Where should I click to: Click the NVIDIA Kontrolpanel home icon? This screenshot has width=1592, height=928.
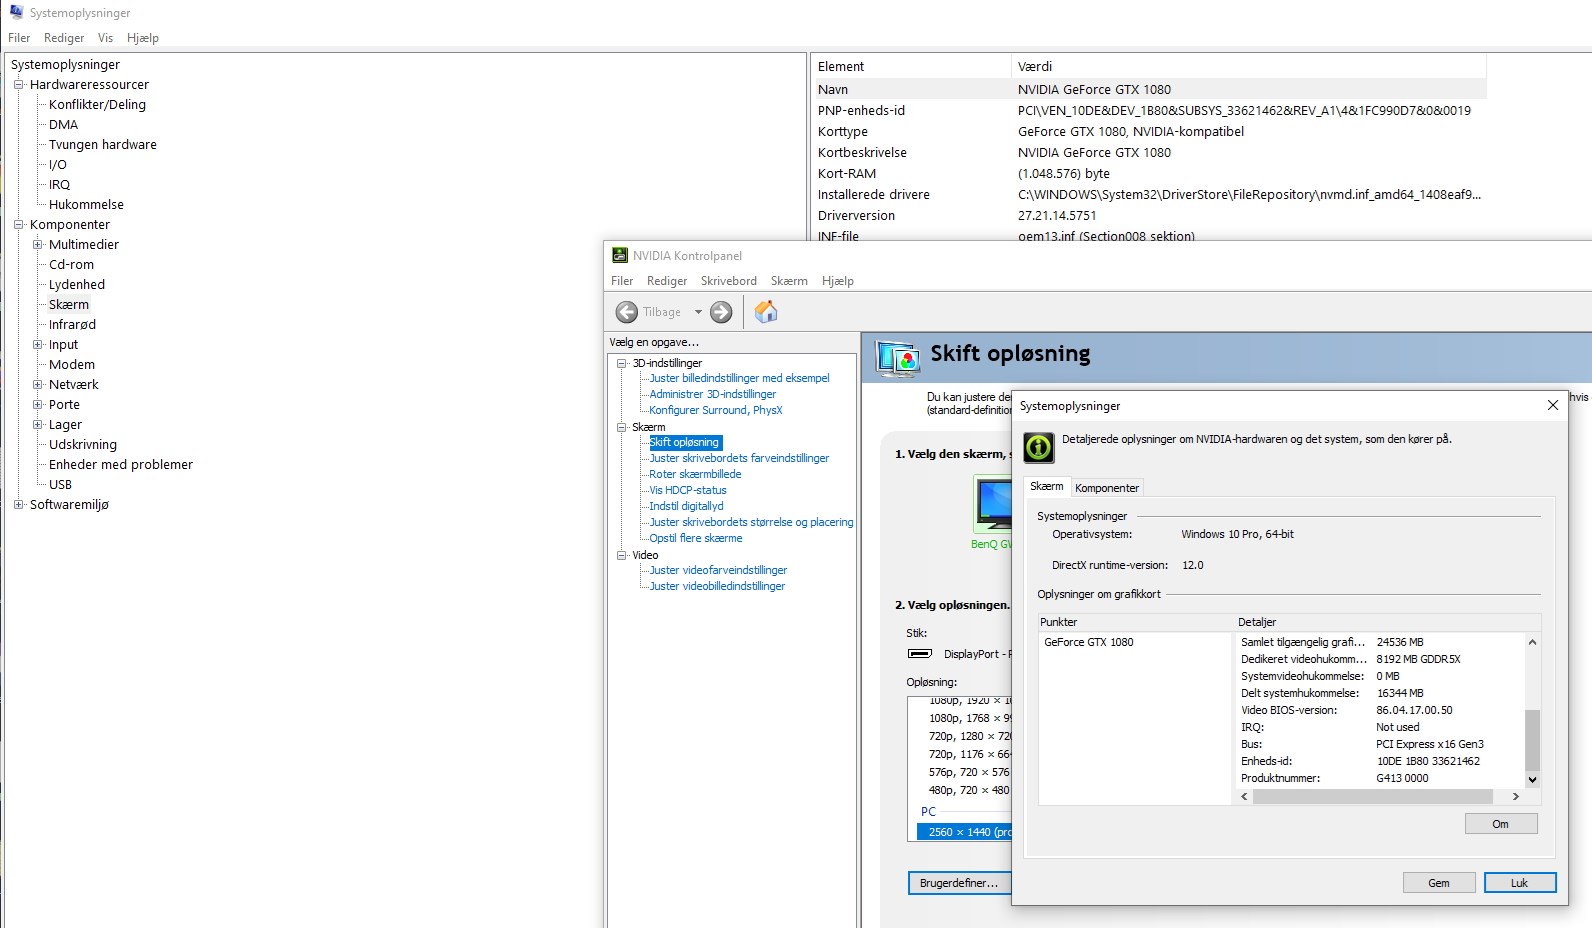pyautogui.click(x=766, y=312)
